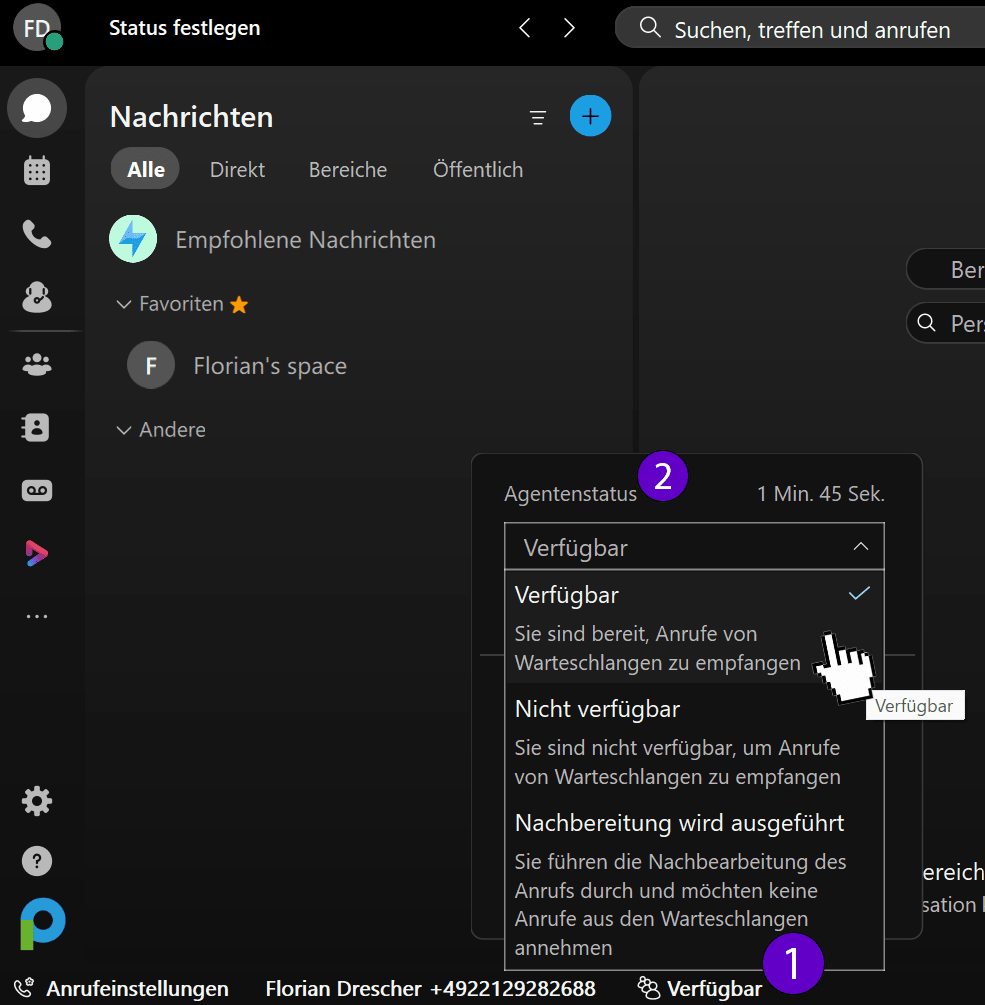Click Status festlegen to set status

[x=185, y=28]
